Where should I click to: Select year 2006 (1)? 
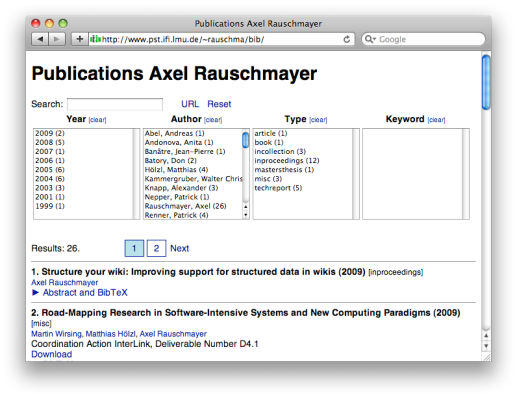point(50,160)
